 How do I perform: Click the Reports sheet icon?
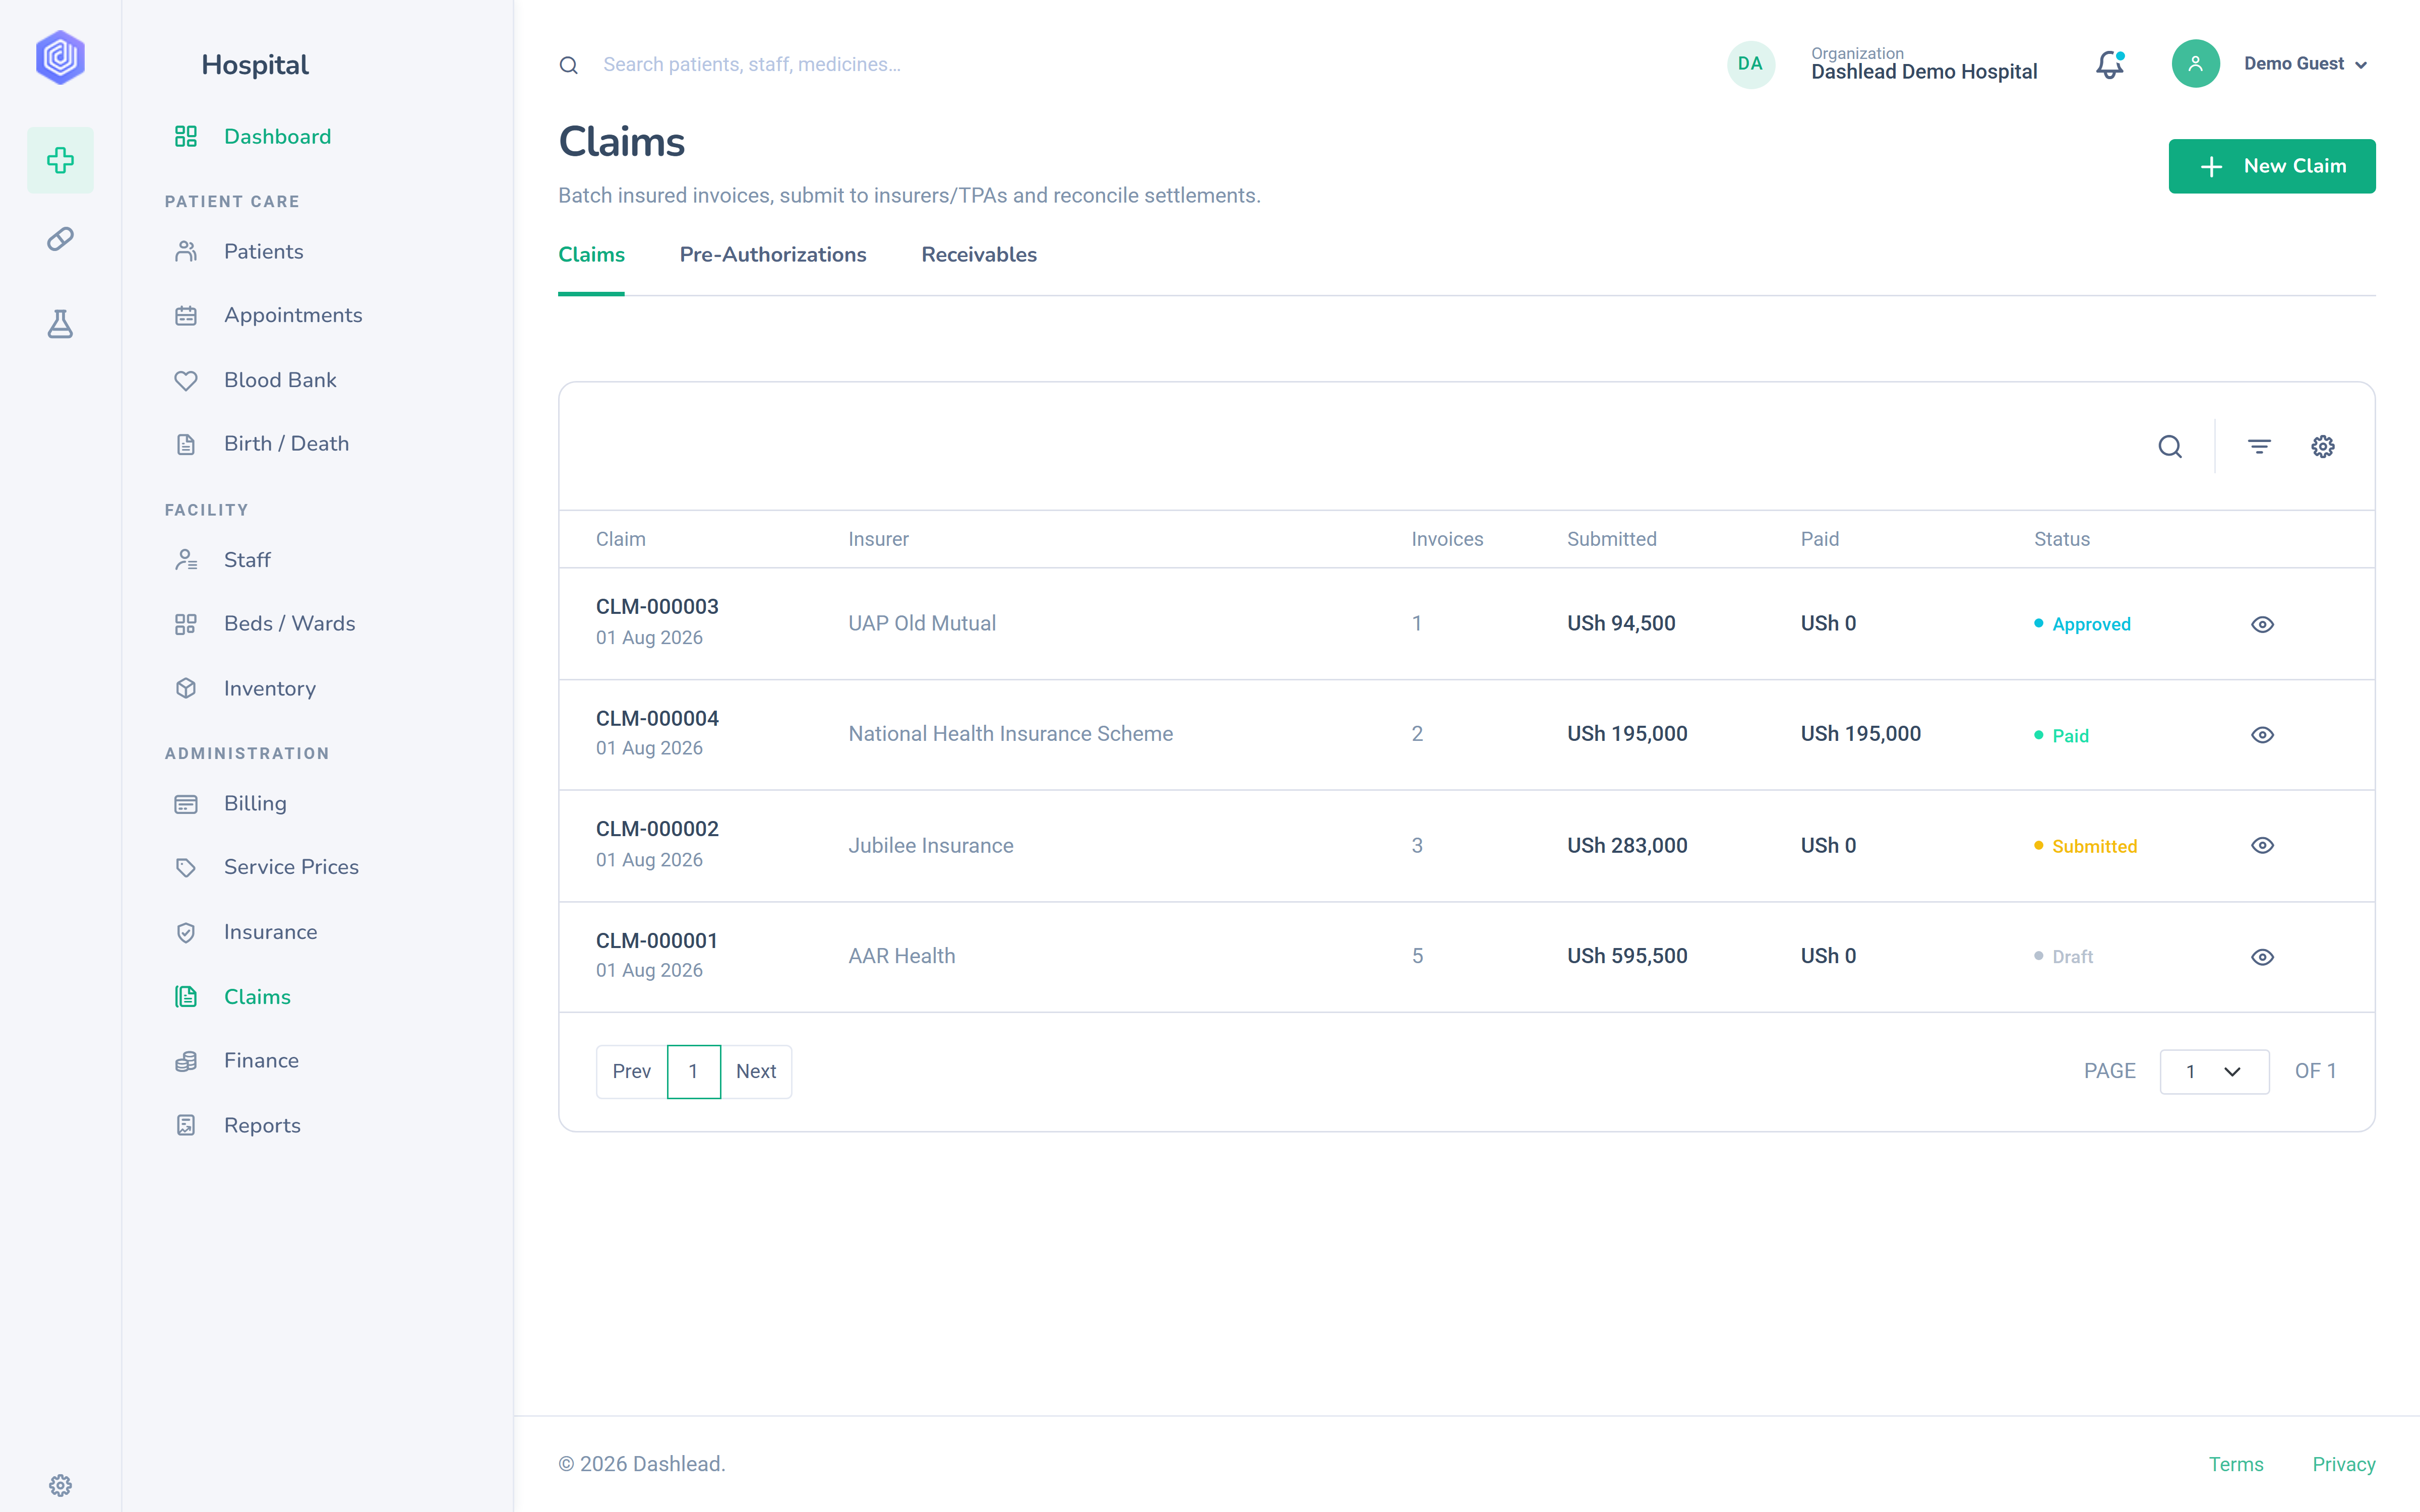(186, 1125)
